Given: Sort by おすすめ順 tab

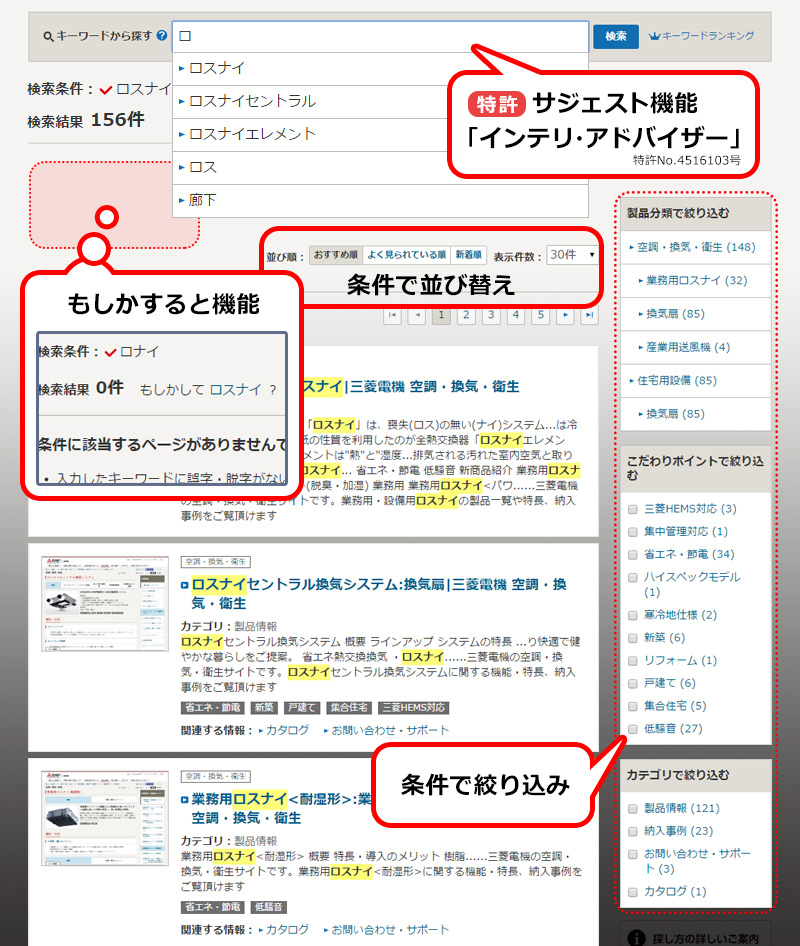Looking at the screenshot, I should (336, 255).
